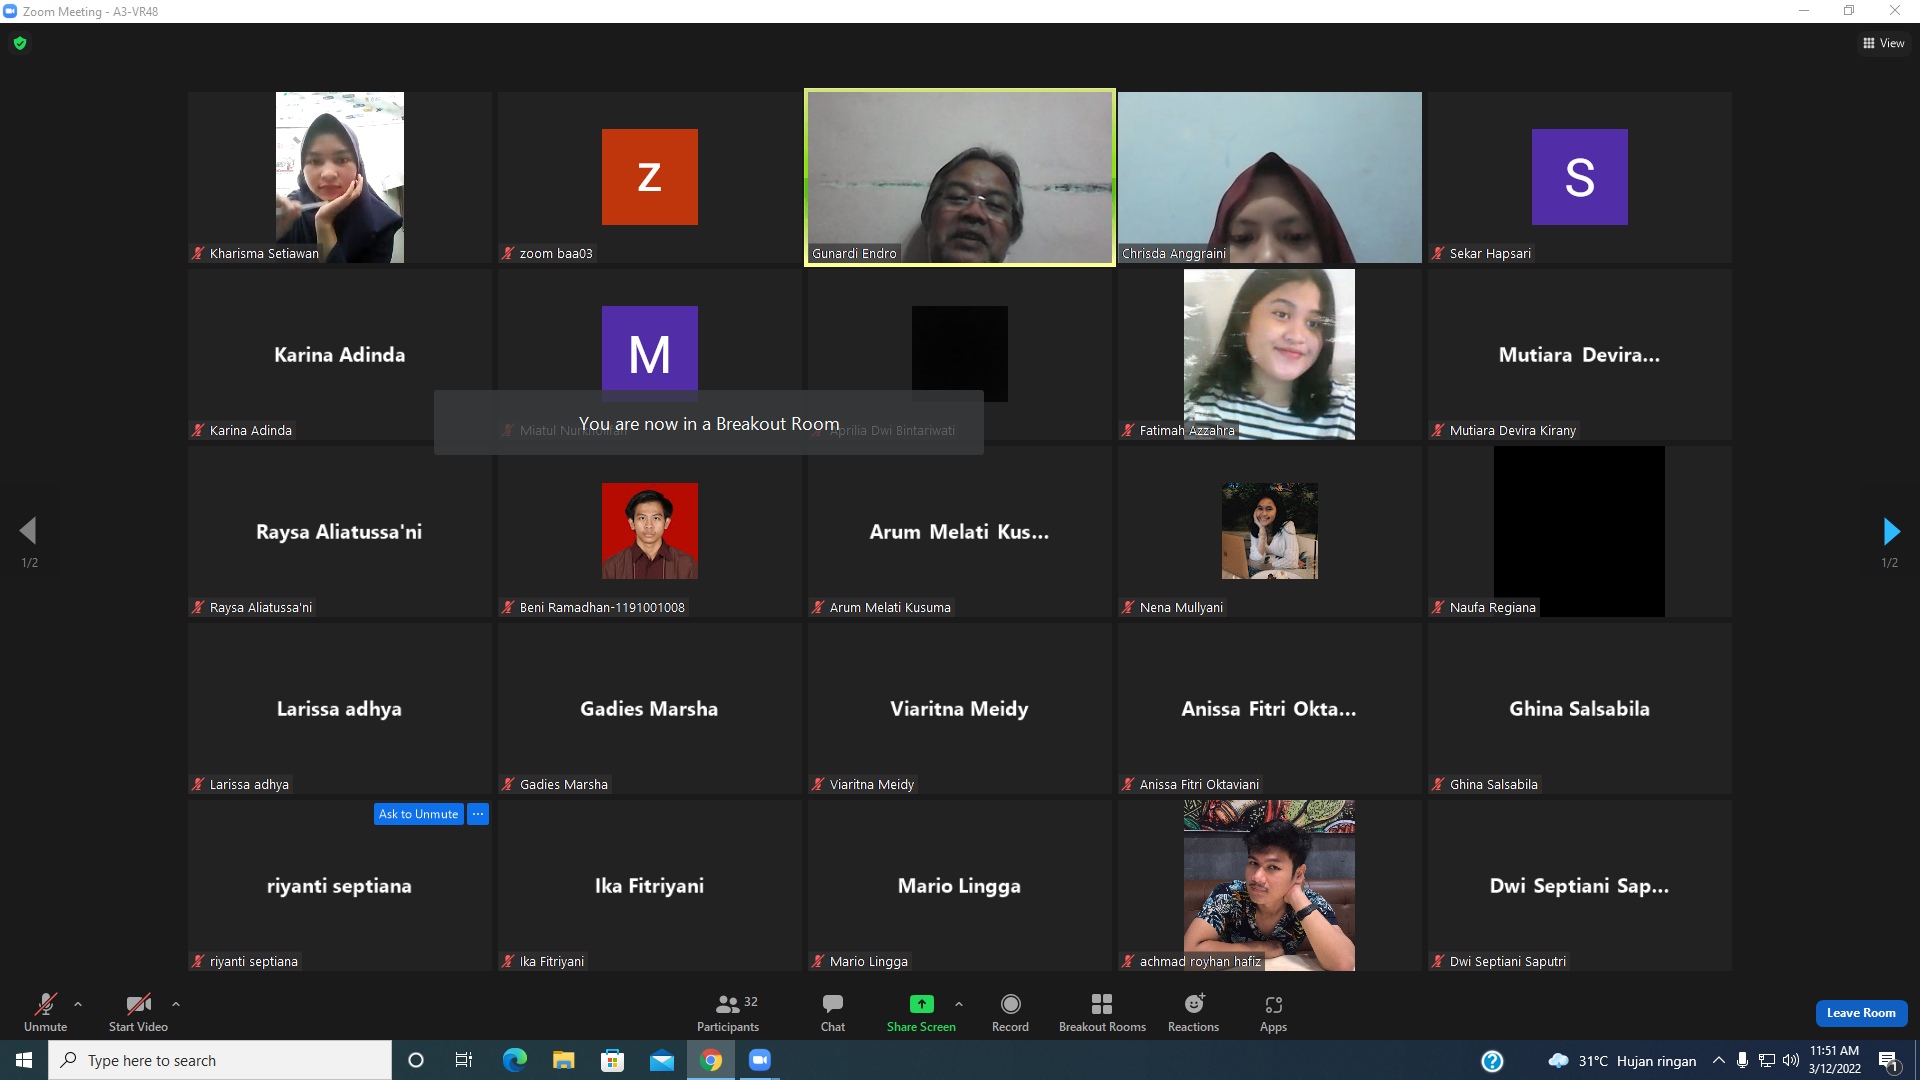
Task: Open the View layout menu
Action: [x=1883, y=43]
